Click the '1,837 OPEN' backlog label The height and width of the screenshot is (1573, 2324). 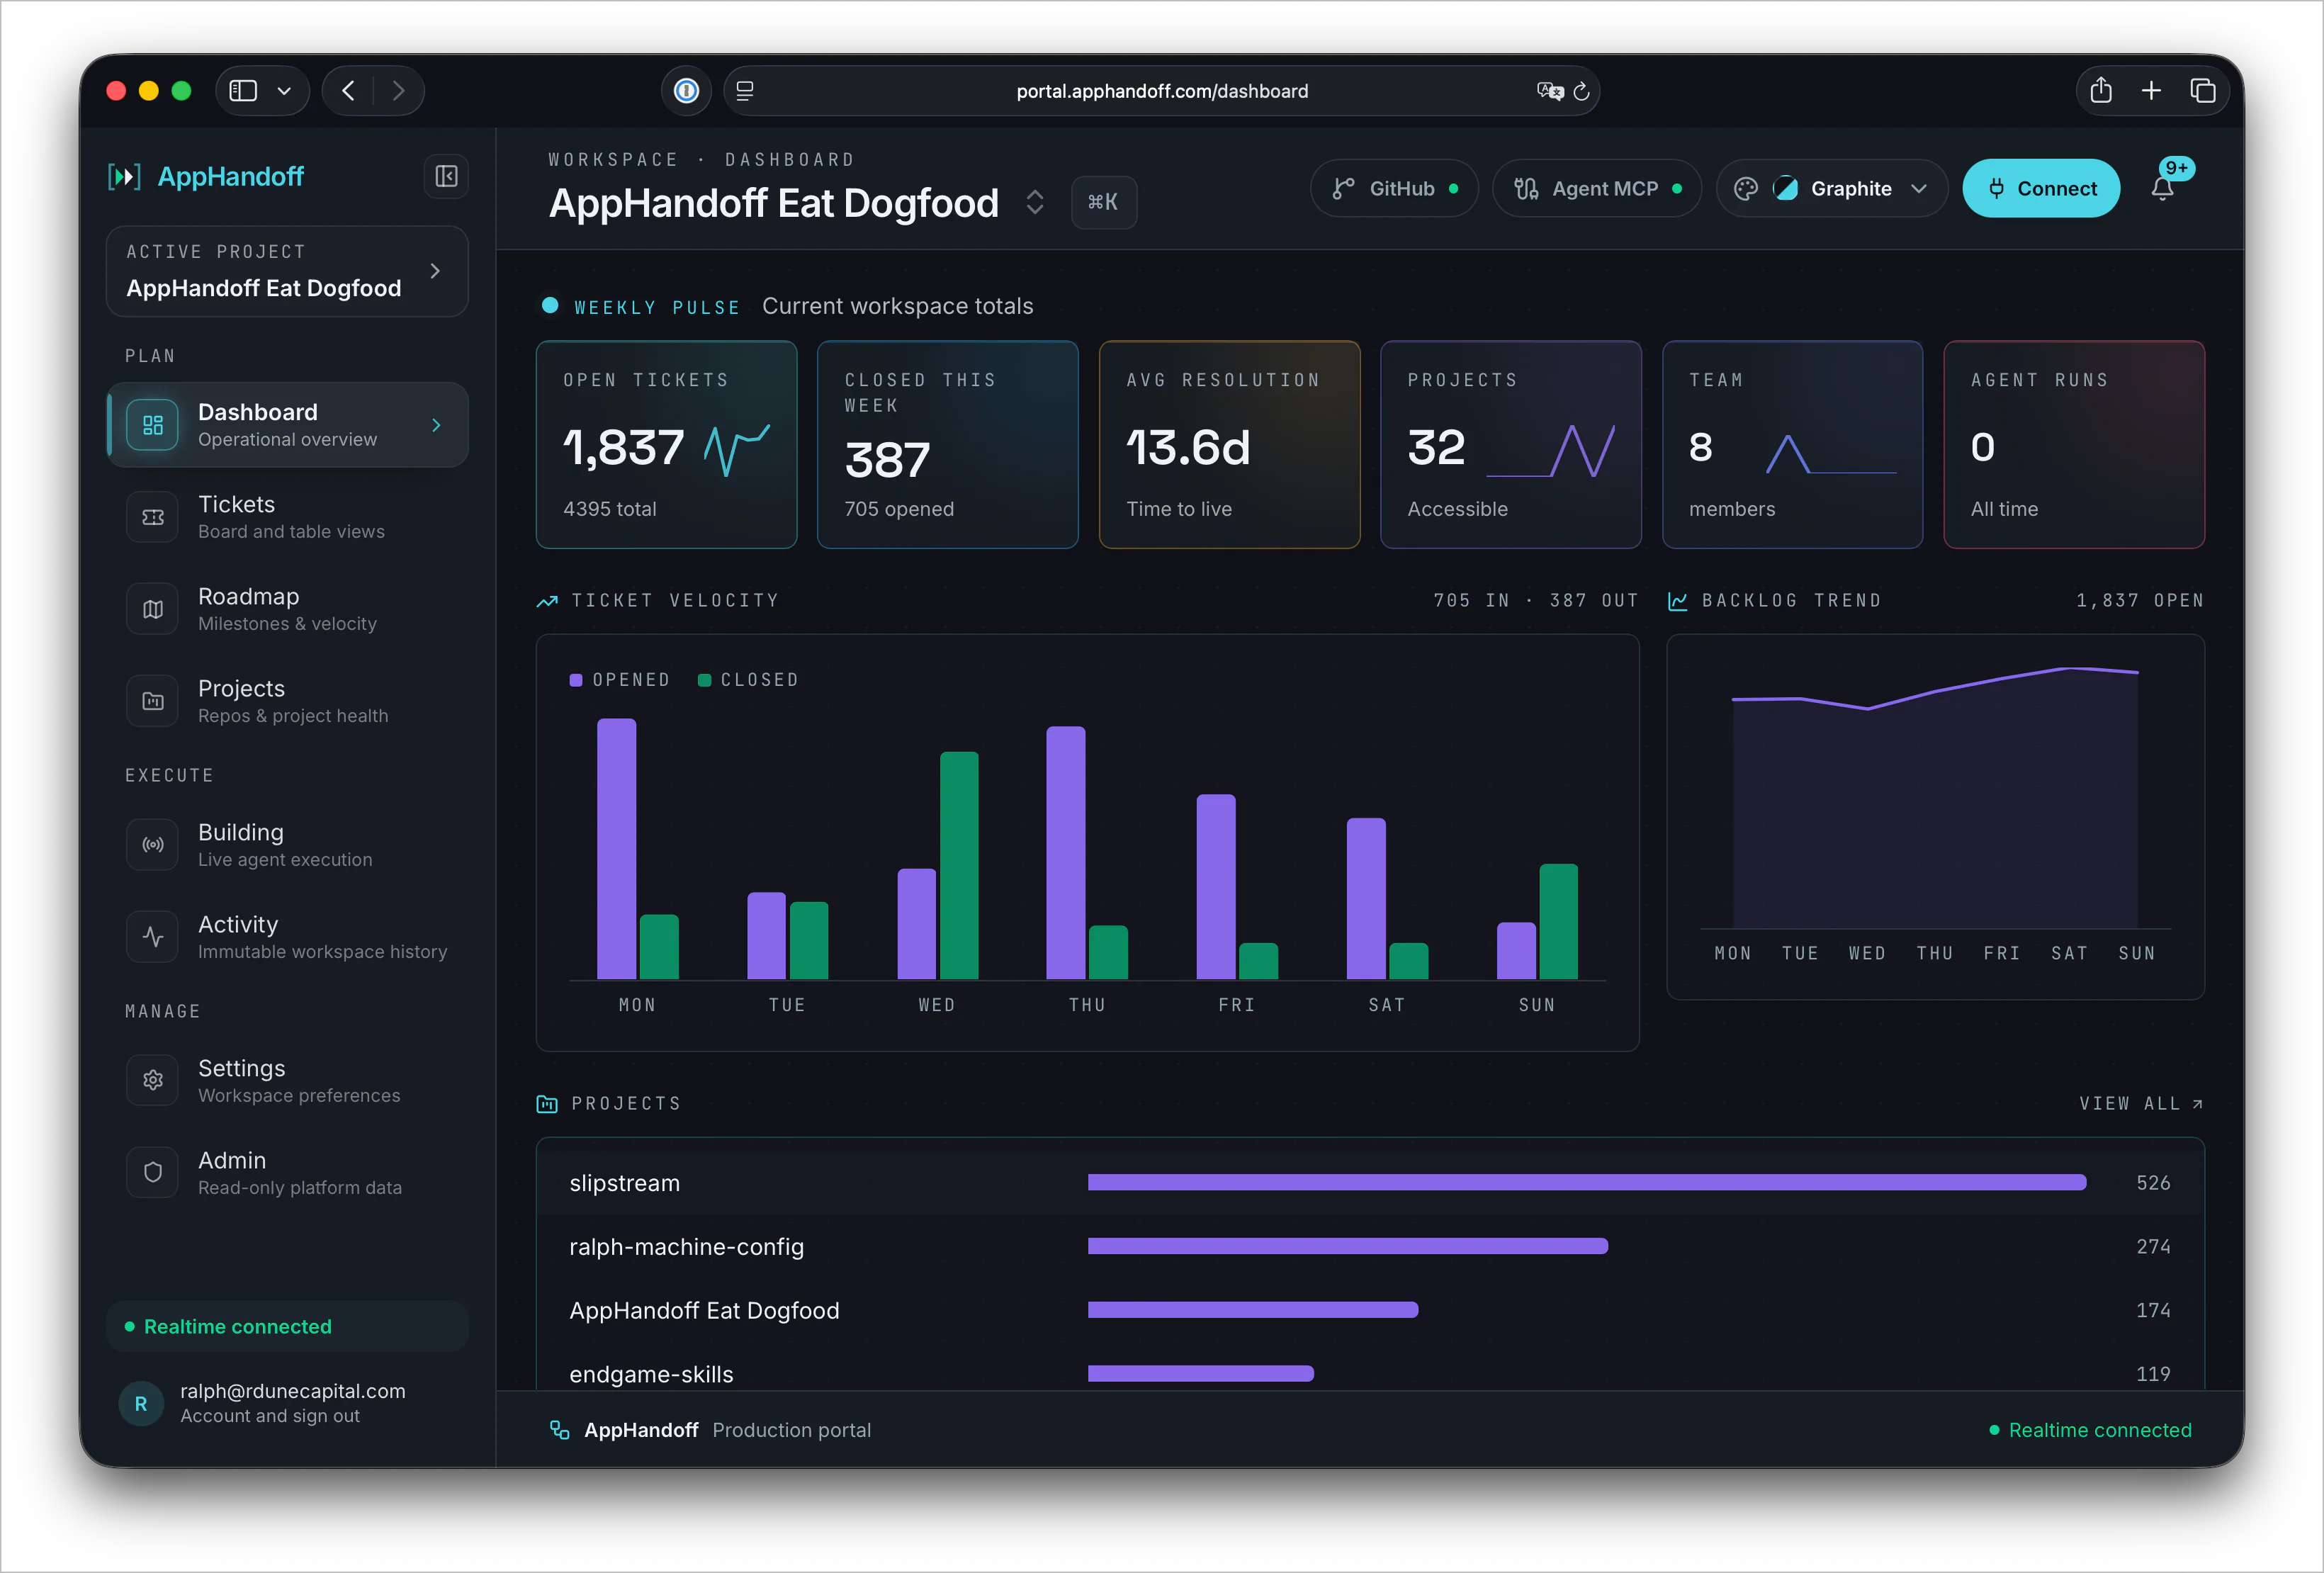2140,601
